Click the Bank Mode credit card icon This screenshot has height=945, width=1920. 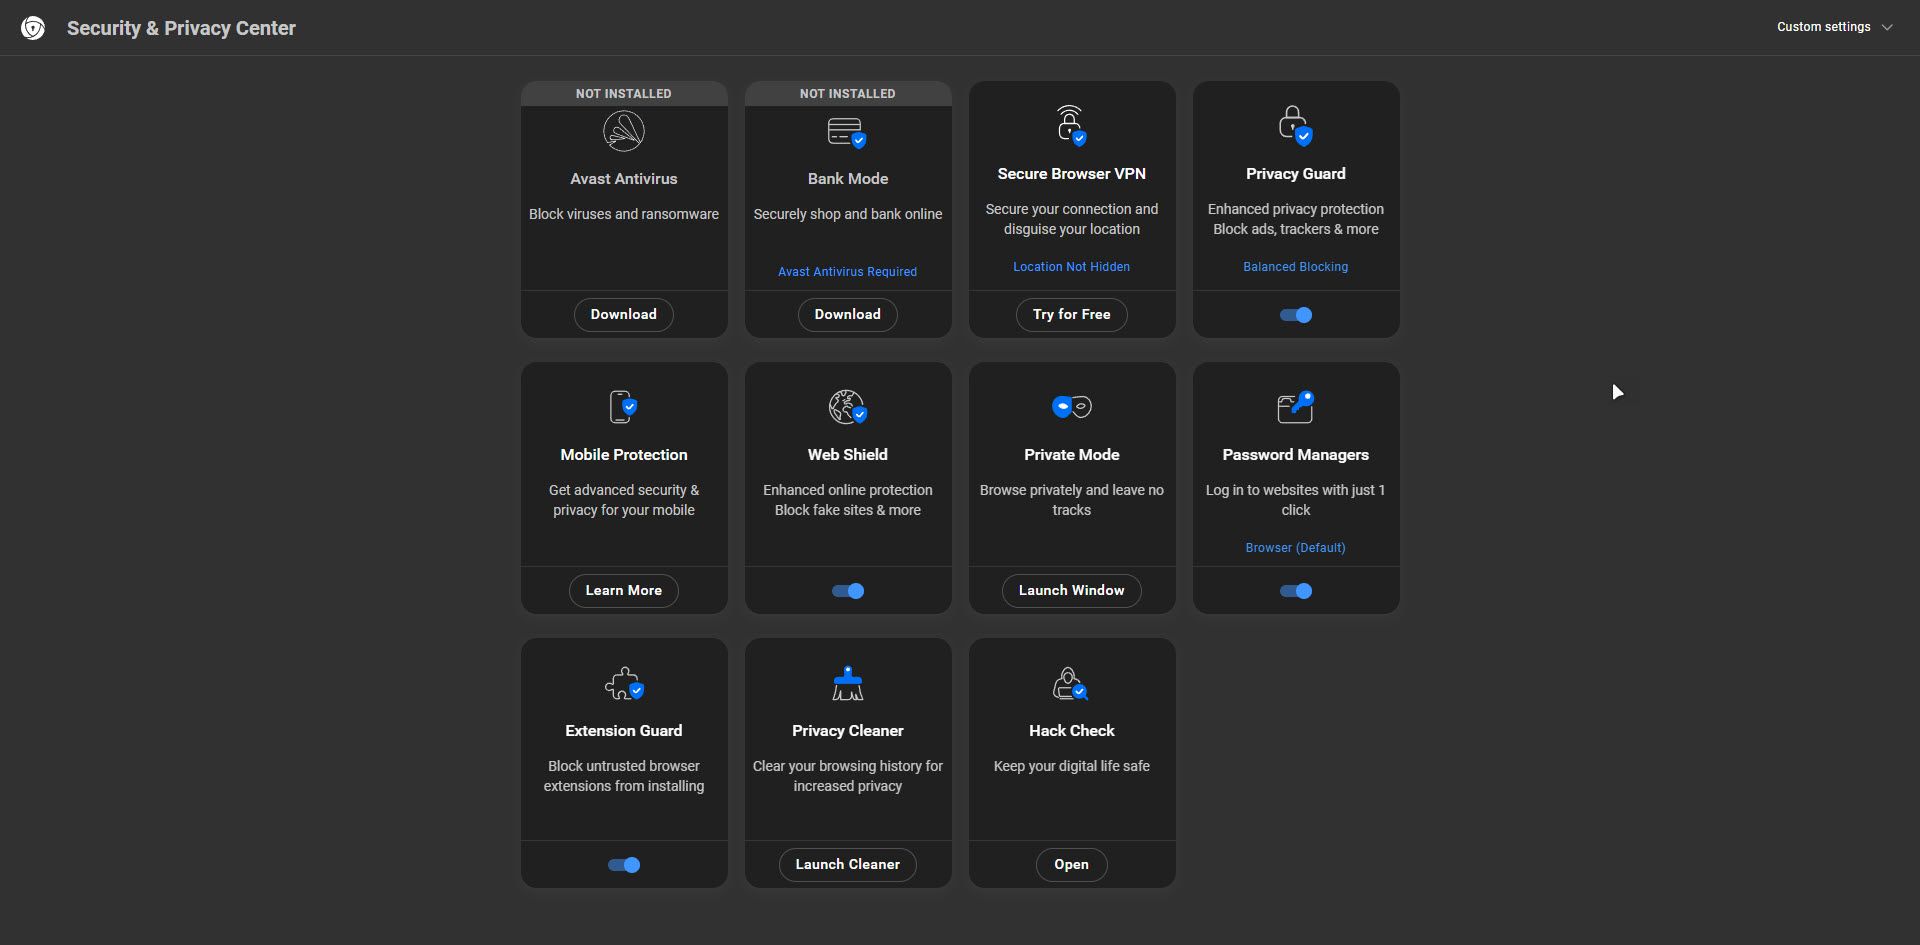847,132
